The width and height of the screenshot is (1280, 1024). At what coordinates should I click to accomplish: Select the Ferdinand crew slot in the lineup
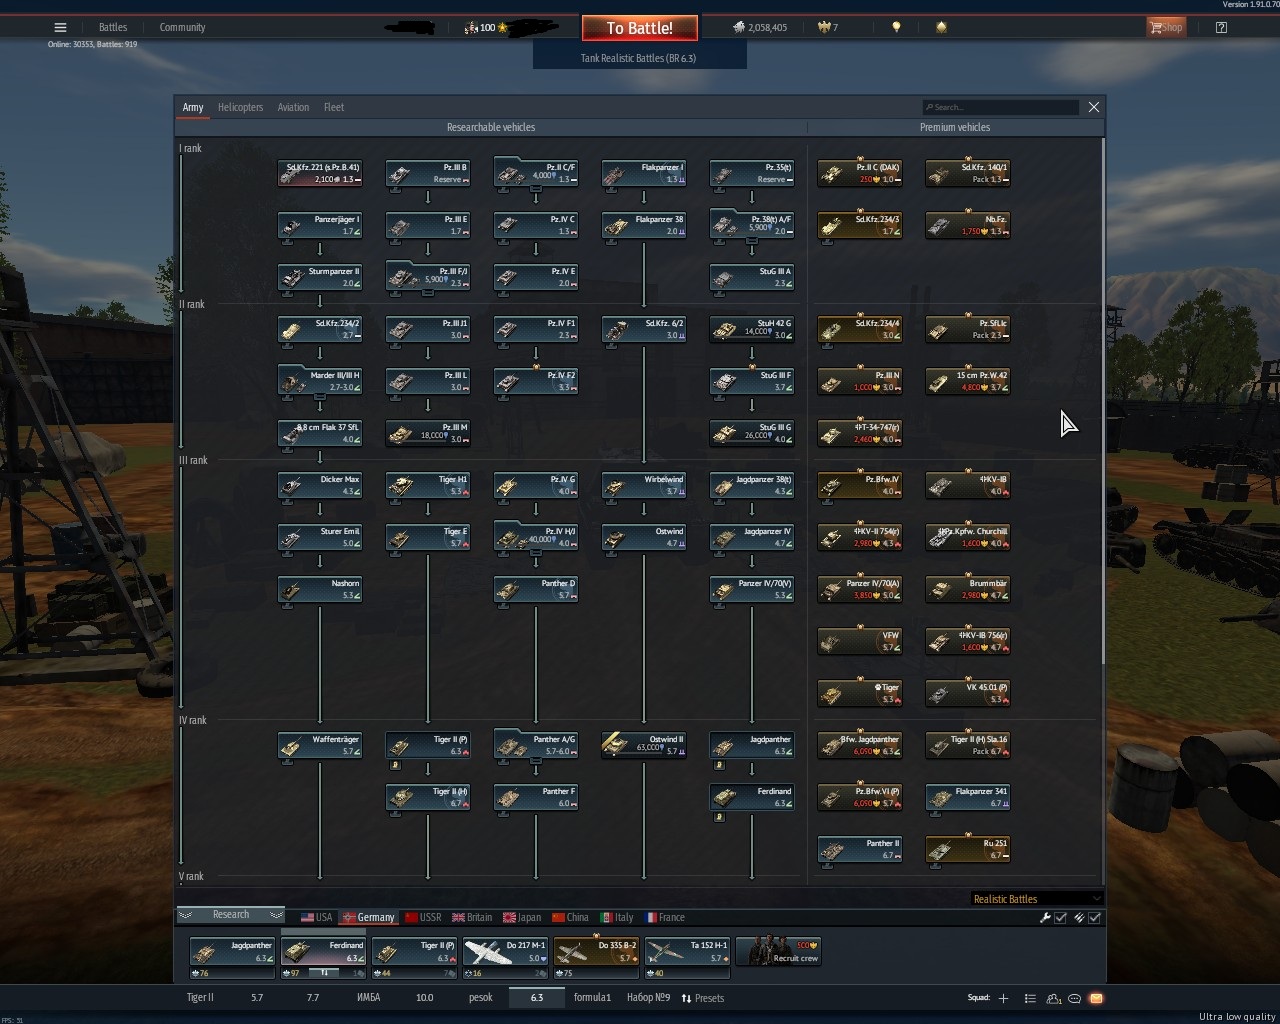click(x=322, y=952)
